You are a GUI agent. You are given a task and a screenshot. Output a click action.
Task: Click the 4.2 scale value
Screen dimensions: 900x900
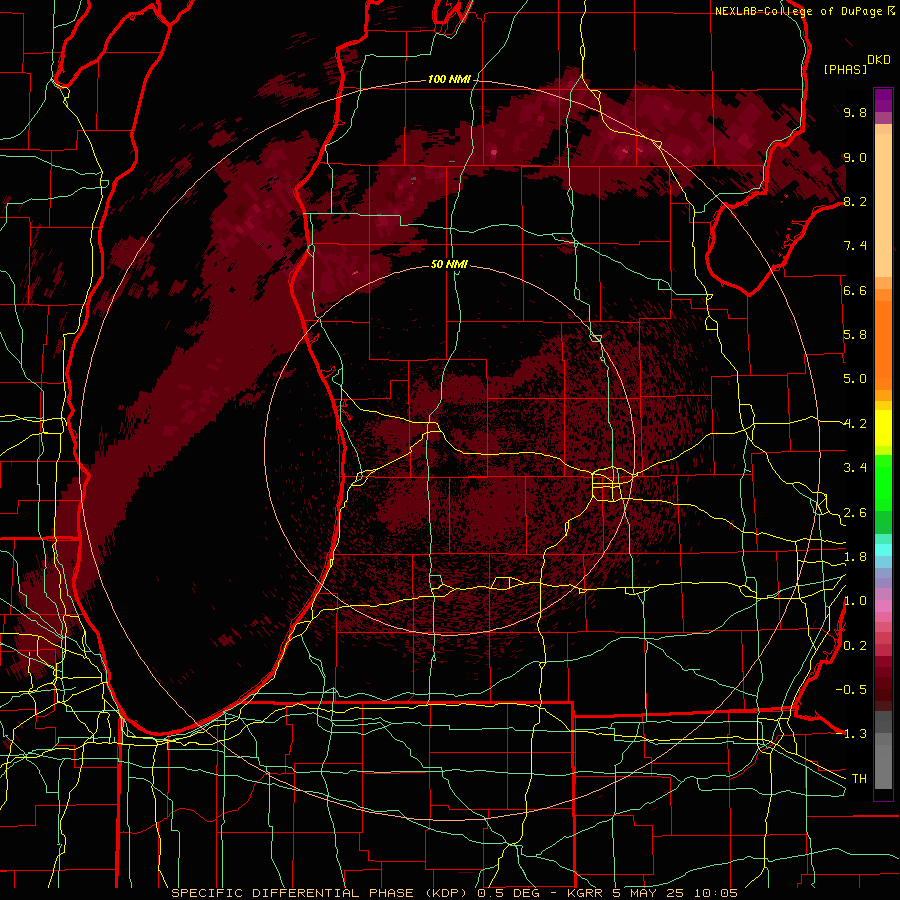pyautogui.click(x=855, y=424)
